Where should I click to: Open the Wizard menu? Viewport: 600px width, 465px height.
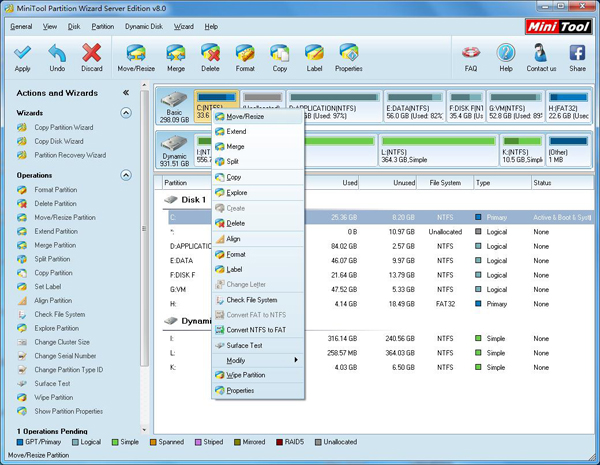[x=184, y=26]
